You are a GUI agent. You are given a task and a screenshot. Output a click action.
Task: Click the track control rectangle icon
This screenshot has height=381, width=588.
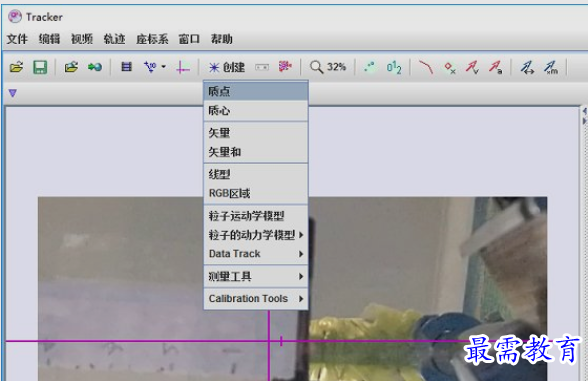(262, 67)
